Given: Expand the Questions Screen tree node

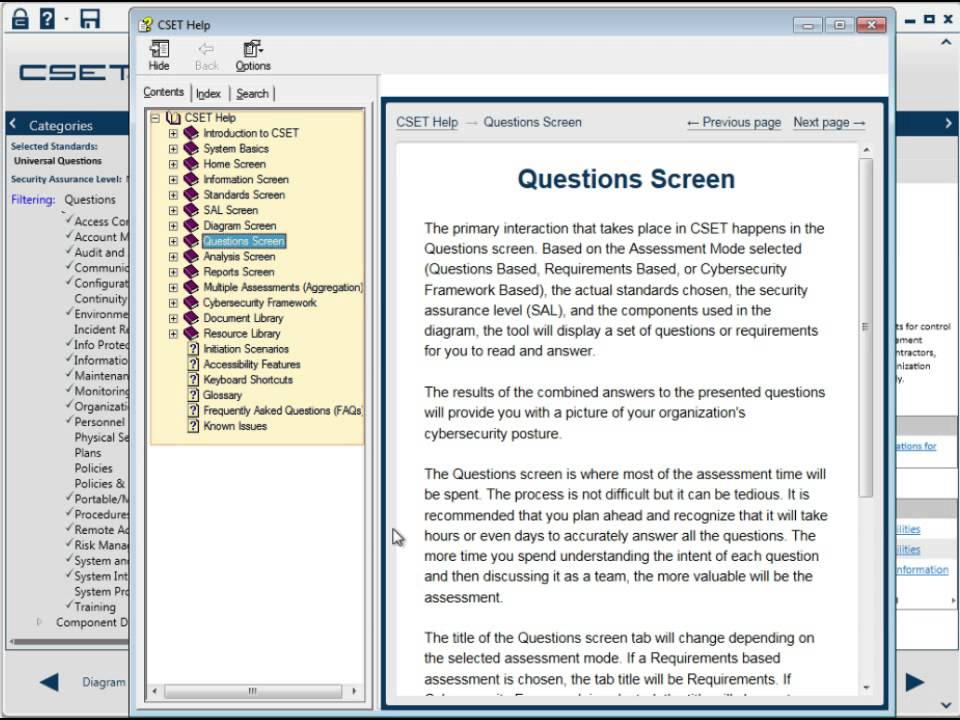Looking at the screenshot, I should (173, 241).
